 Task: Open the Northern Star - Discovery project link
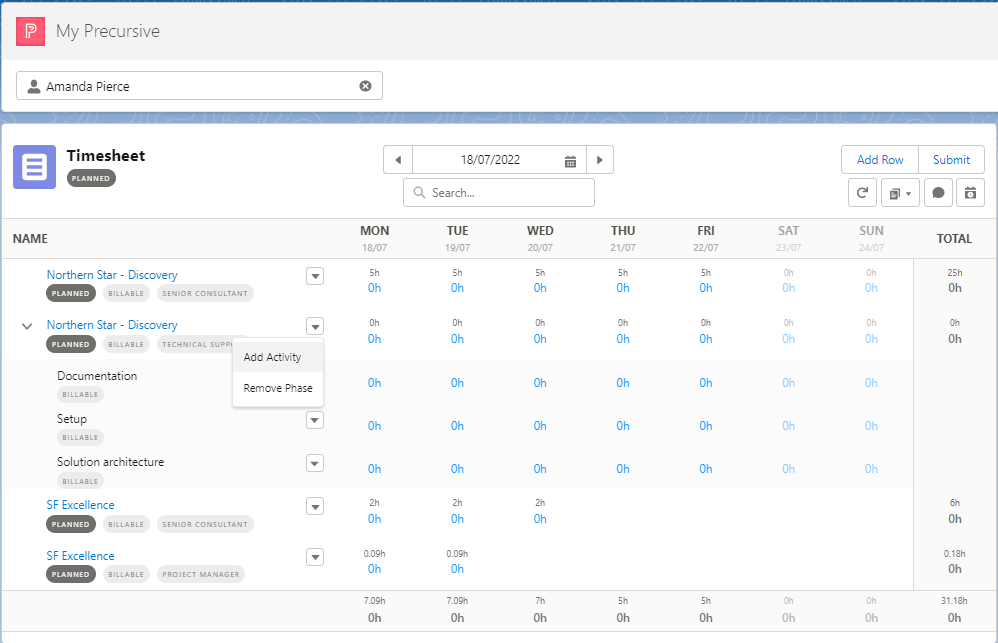coord(112,274)
